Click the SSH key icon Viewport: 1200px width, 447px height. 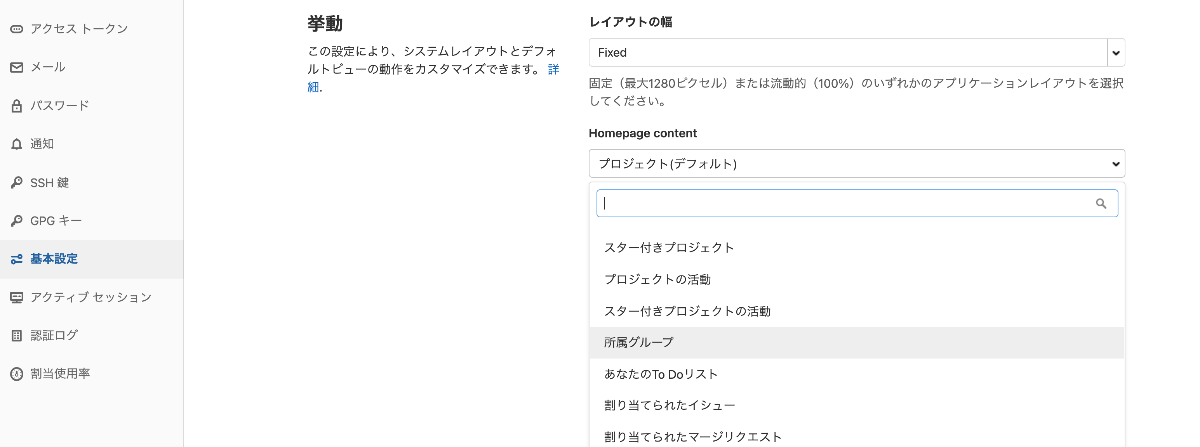click(x=16, y=183)
